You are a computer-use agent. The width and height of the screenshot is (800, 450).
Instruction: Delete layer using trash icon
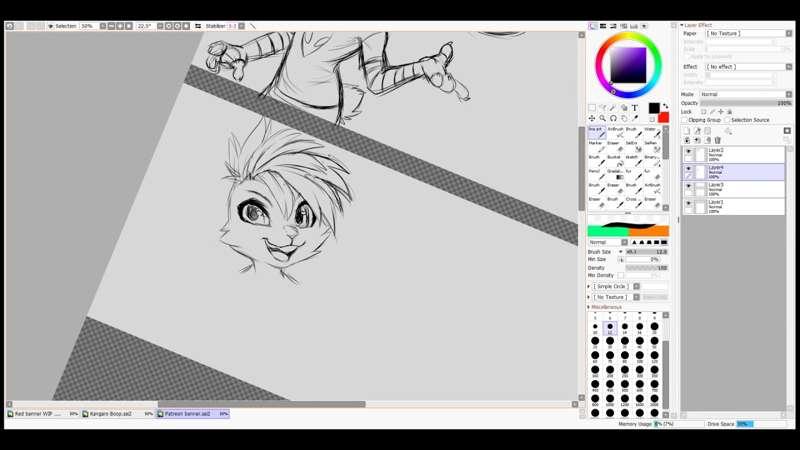(718, 140)
